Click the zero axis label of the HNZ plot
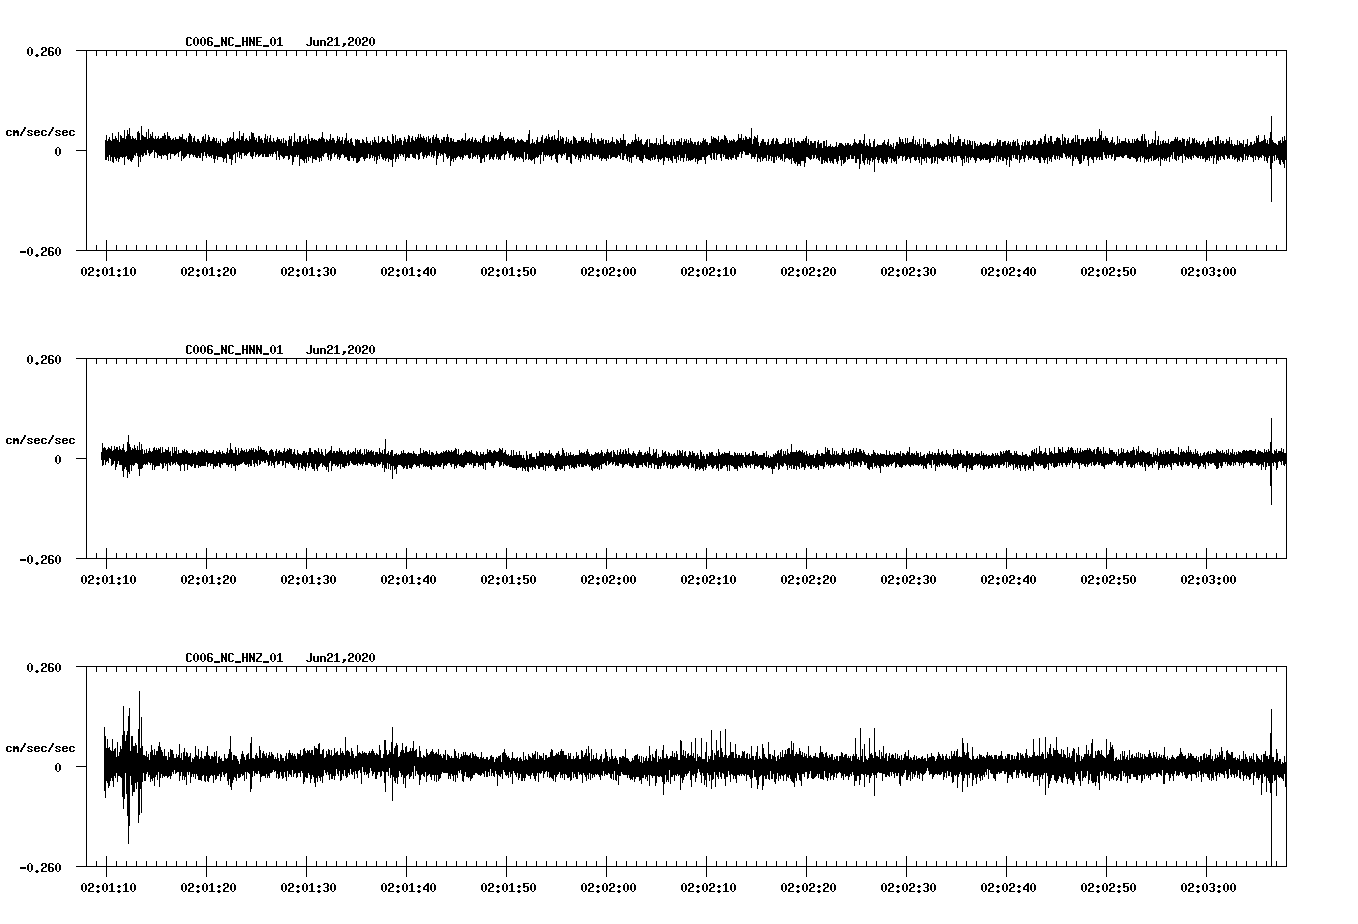Image resolution: width=1358 pixels, height=924 pixels. (58, 767)
